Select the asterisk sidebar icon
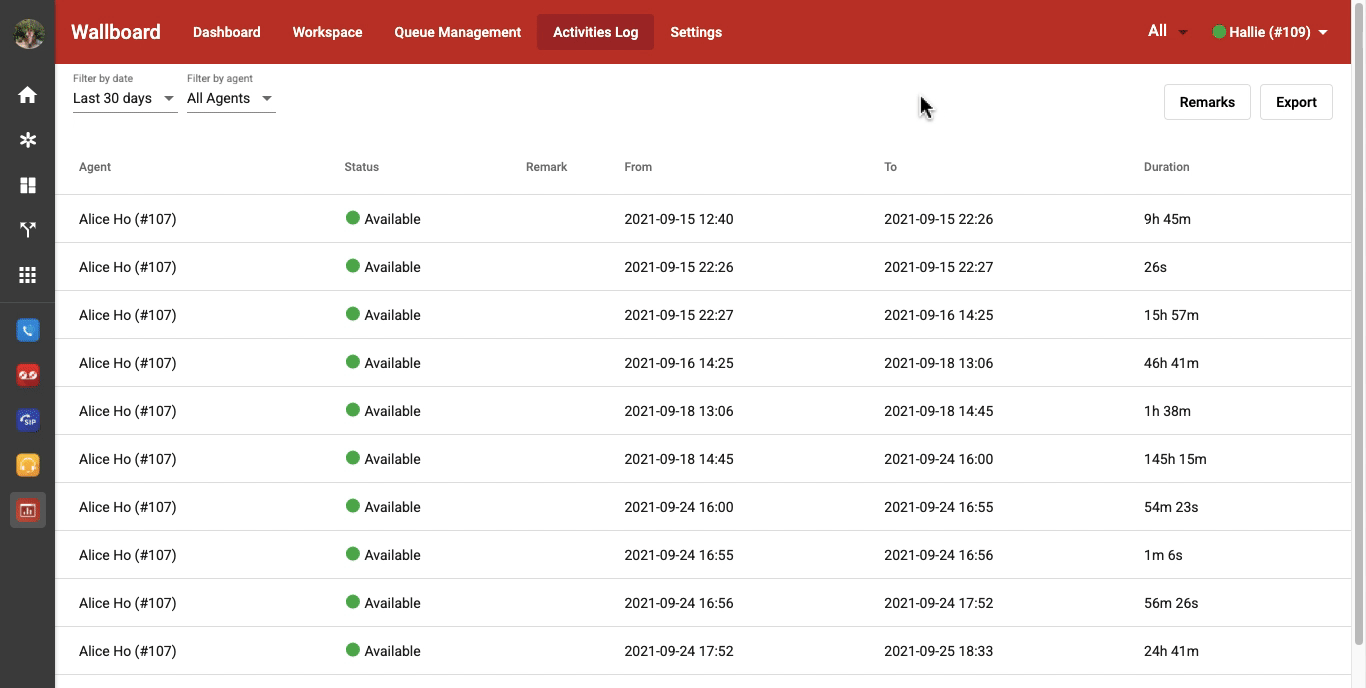Viewport: 1366px width, 688px height. [x=27, y=140]
